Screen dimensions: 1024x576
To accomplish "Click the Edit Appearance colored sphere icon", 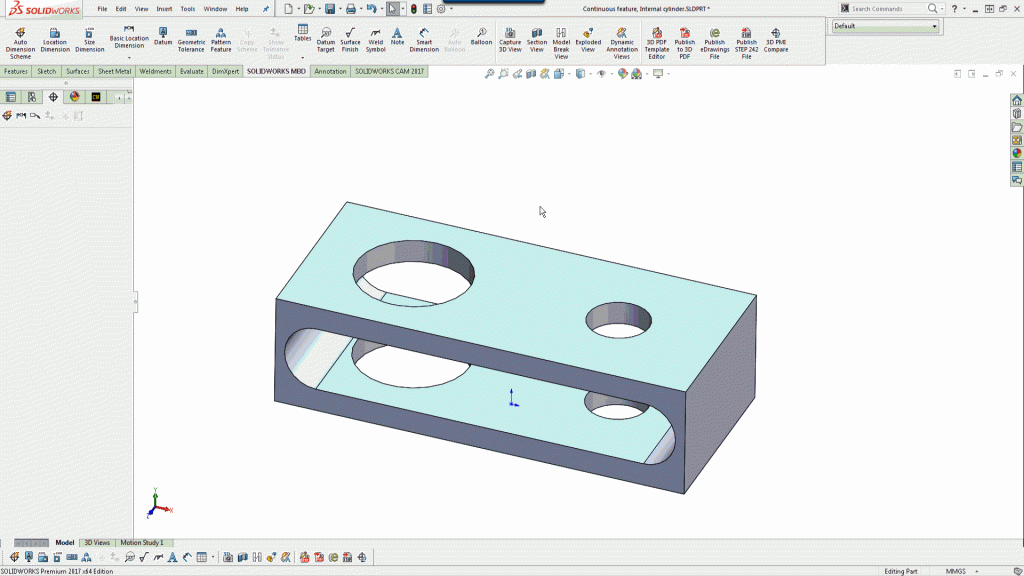I will coord(622,75).
